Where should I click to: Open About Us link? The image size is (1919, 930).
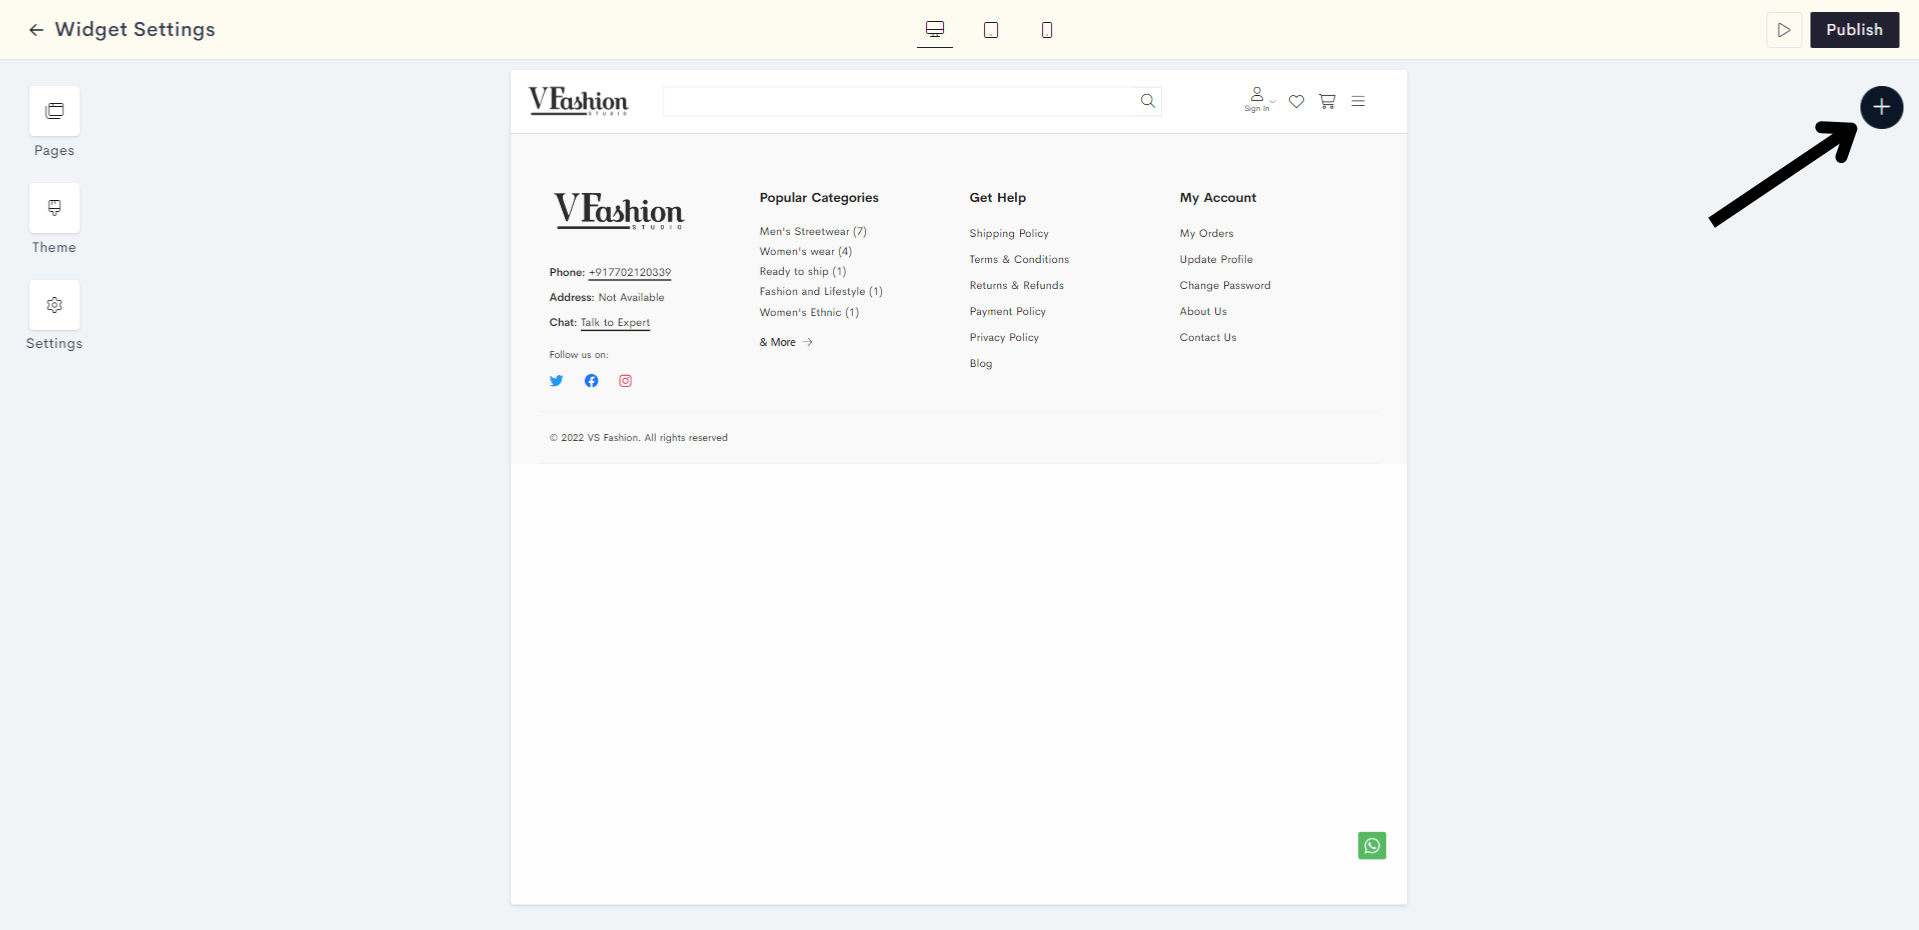[x=1203, y=311]
